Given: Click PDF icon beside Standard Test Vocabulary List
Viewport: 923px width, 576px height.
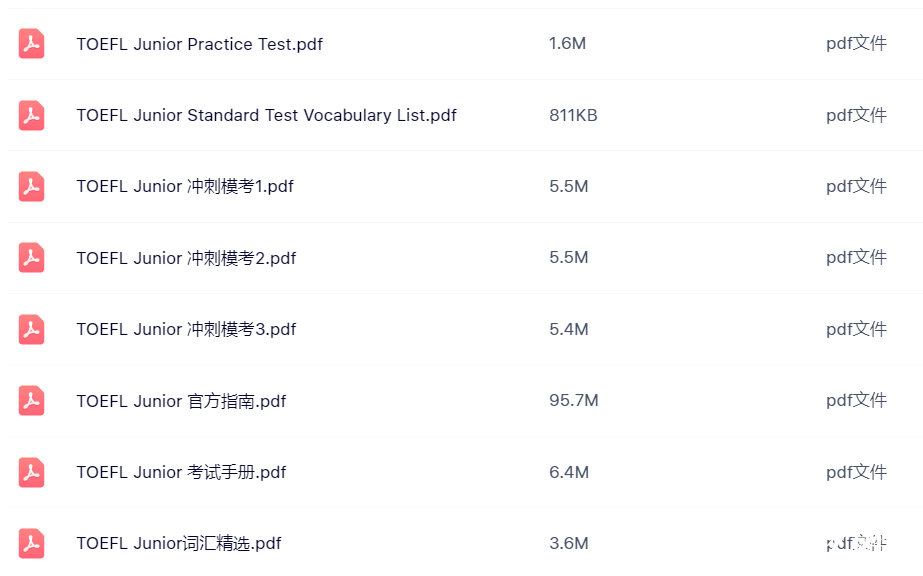Looking at the screenshot, I should (x=31, y=115).
